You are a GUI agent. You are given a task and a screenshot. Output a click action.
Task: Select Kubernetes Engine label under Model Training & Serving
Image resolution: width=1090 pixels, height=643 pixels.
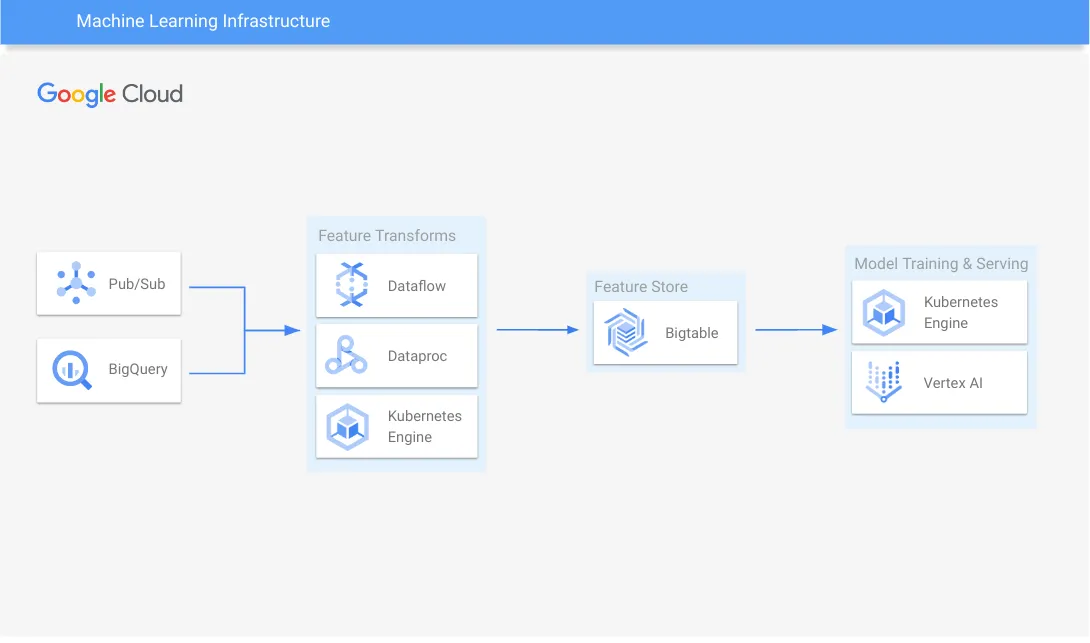pos(961,312)
